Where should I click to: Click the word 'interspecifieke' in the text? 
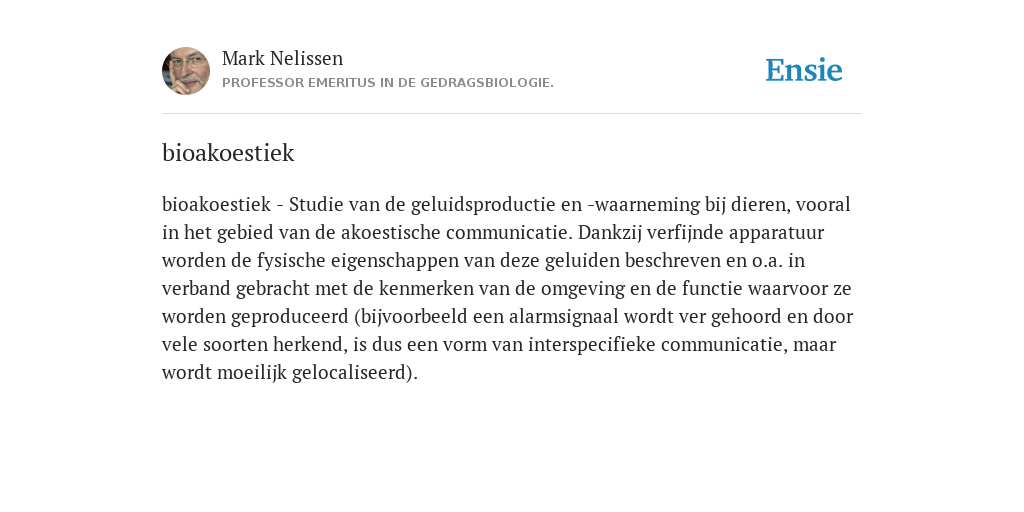[592, 345]
